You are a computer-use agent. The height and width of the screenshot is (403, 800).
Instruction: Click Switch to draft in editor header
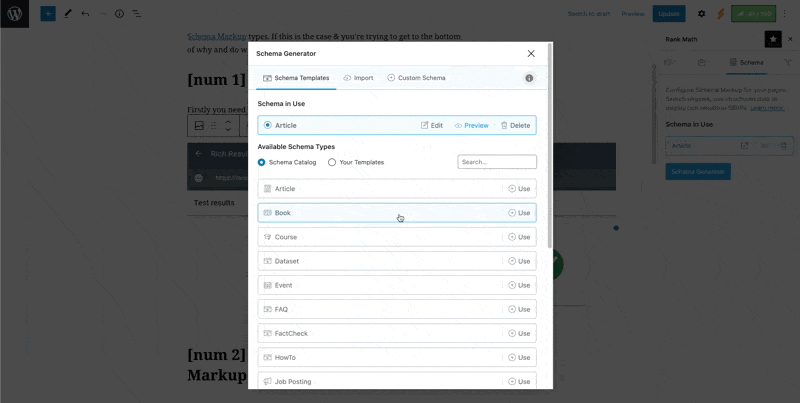pos(589,14)
